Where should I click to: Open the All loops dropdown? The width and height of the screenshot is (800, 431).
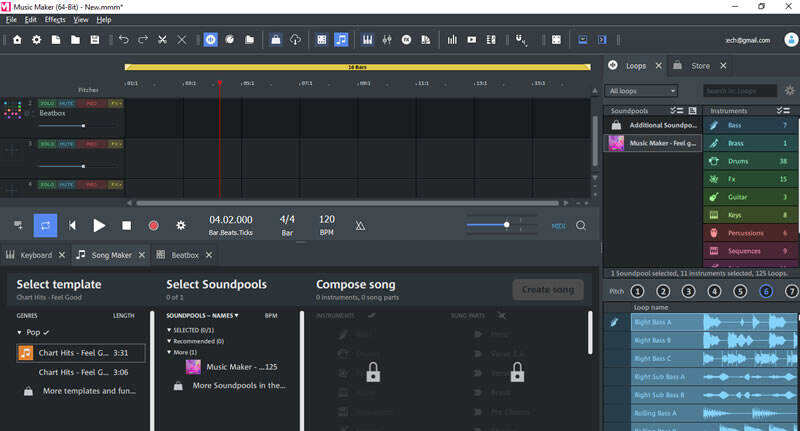tap(641, 91)
